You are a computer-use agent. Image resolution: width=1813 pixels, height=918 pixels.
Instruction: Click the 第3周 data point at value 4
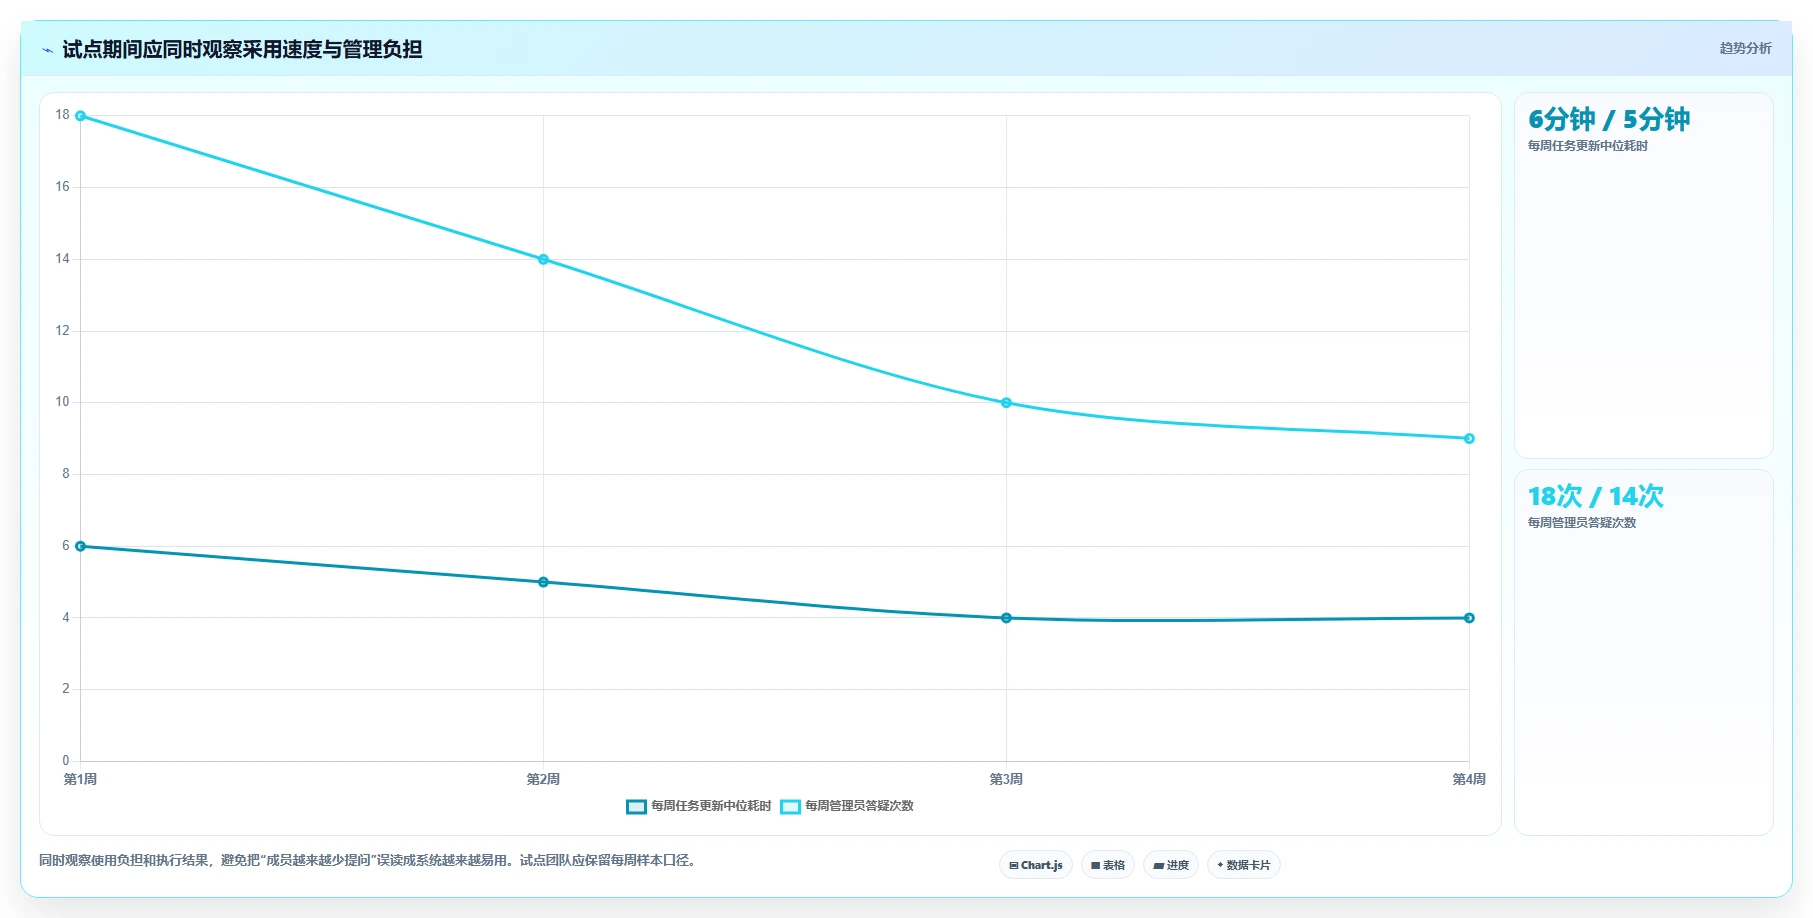point(1006,618)
